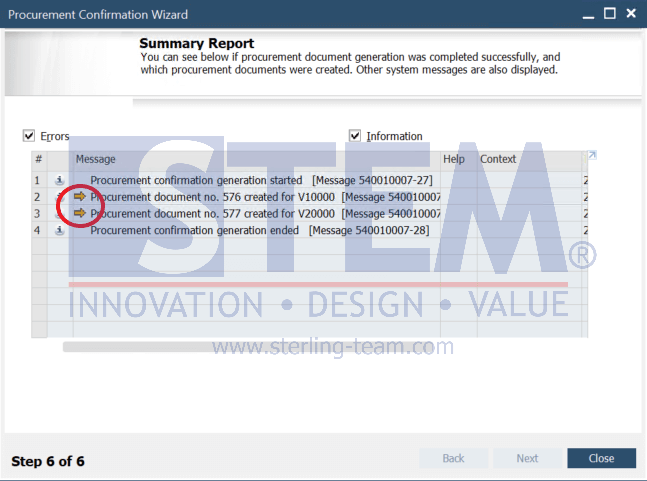647x481 pixels.
Task: Click the Next button
Action: [x=527, y=458]
